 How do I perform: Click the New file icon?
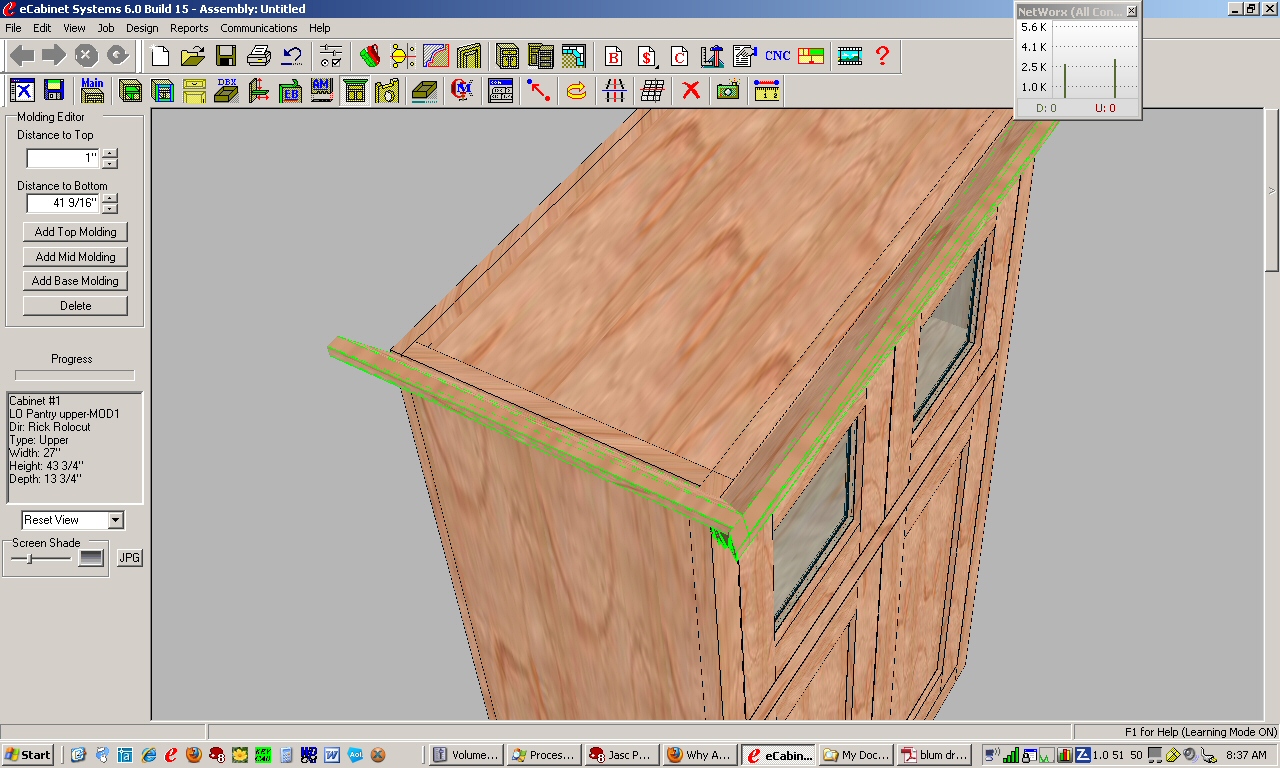pyautogui.click(x=160, y=56)
